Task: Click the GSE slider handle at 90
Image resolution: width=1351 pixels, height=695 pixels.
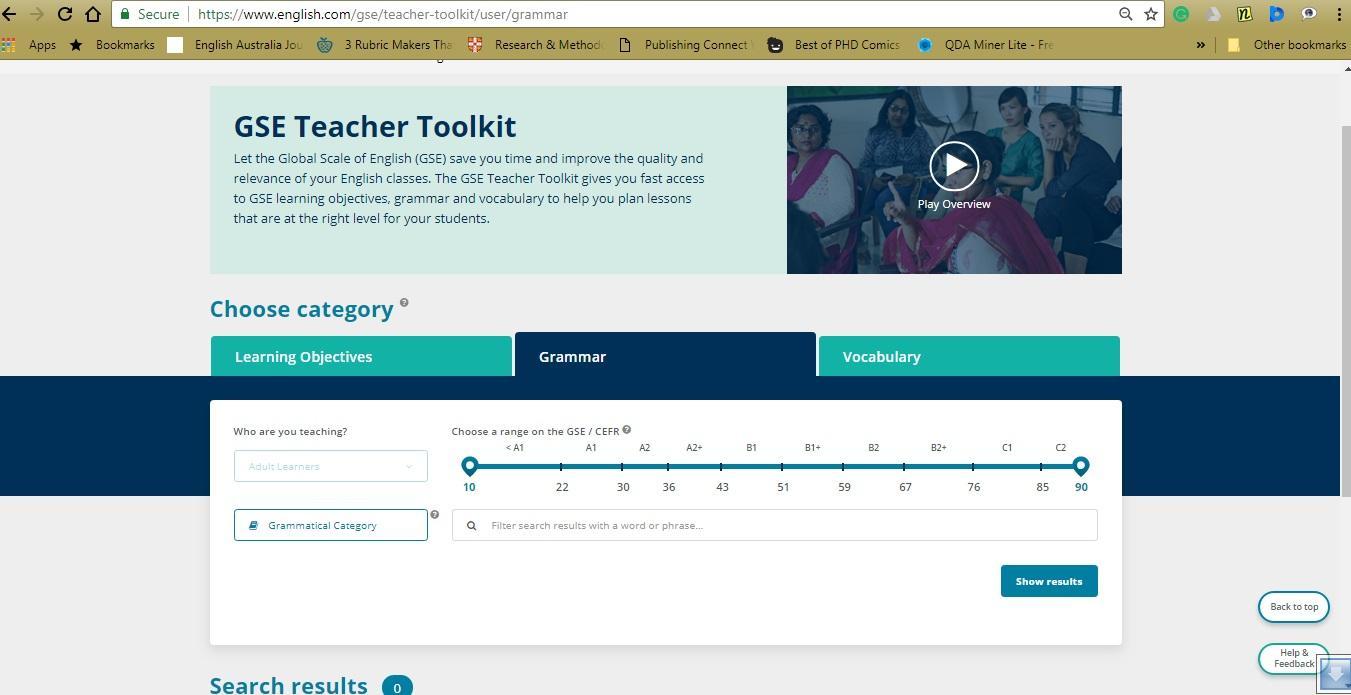Action: click(x=1080, y=465)
